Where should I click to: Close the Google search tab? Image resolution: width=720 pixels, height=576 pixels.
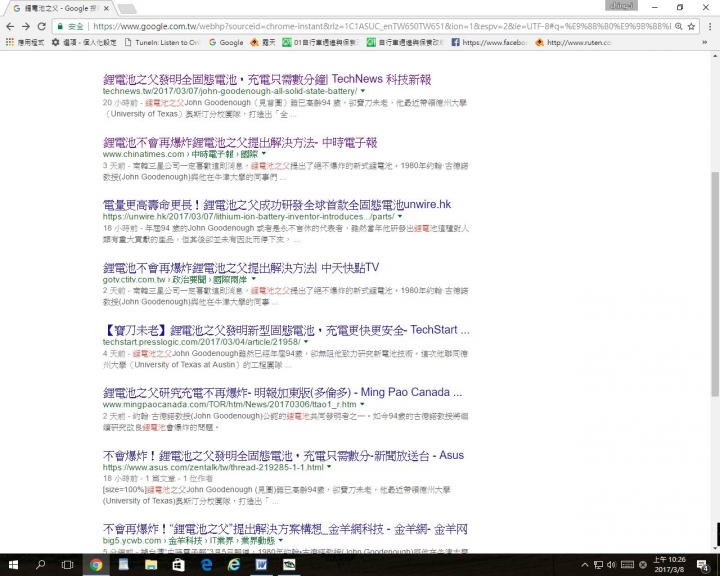tap(107, 8)
